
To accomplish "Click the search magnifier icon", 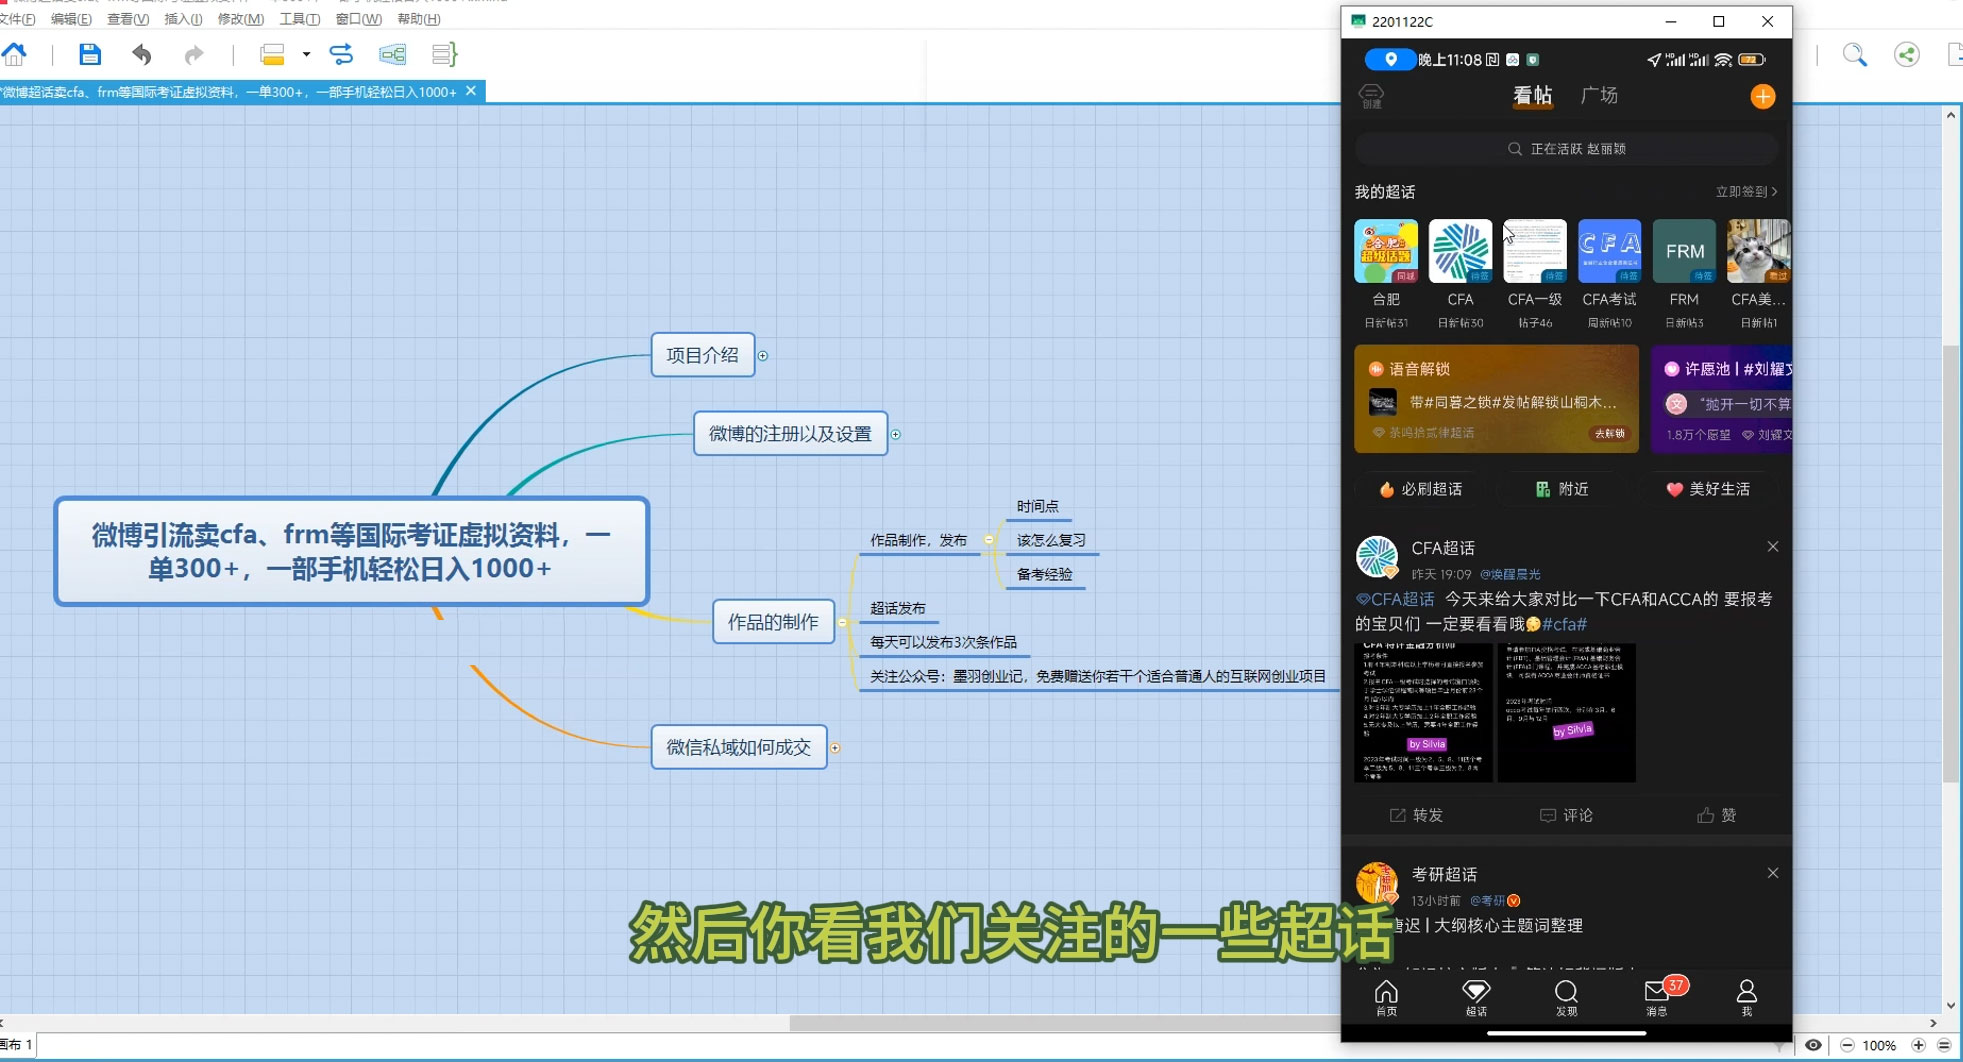I will click(x=1854, y=54).
